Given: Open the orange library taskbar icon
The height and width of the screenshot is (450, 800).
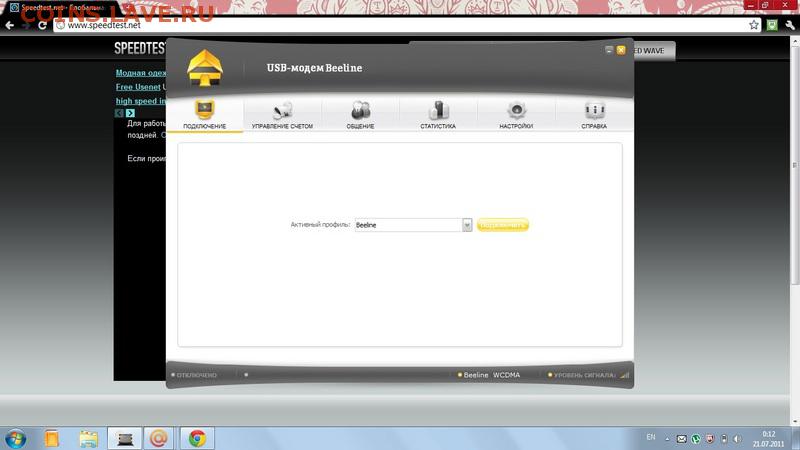Looking at the screenshot, I should (52, 439).
